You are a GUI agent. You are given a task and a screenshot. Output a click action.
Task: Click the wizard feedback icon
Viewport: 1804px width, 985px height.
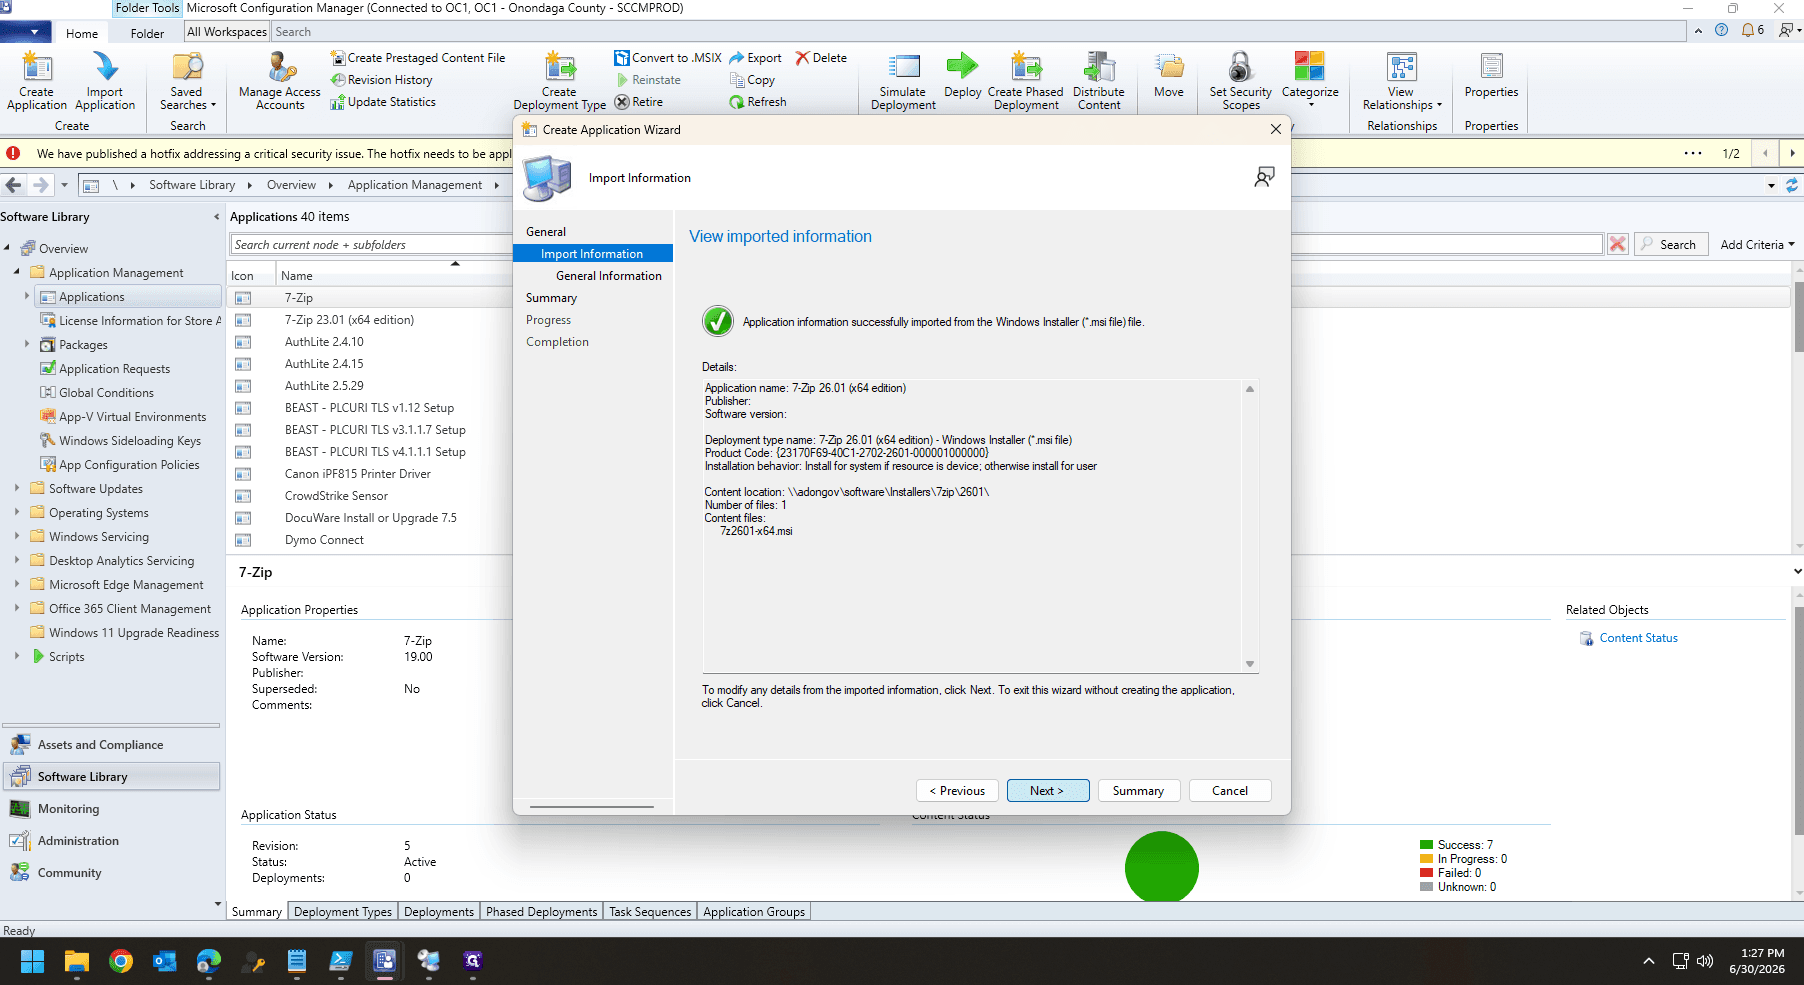click(1264, 177)
